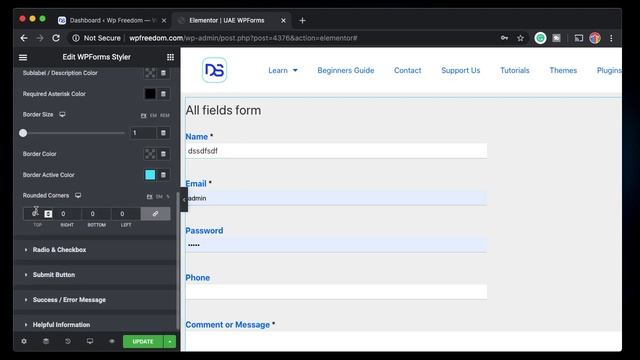This screenshot has width=640, height=360.
Task: Clear the Required Asterisk Color value
Action: click(x=163, y=94)
